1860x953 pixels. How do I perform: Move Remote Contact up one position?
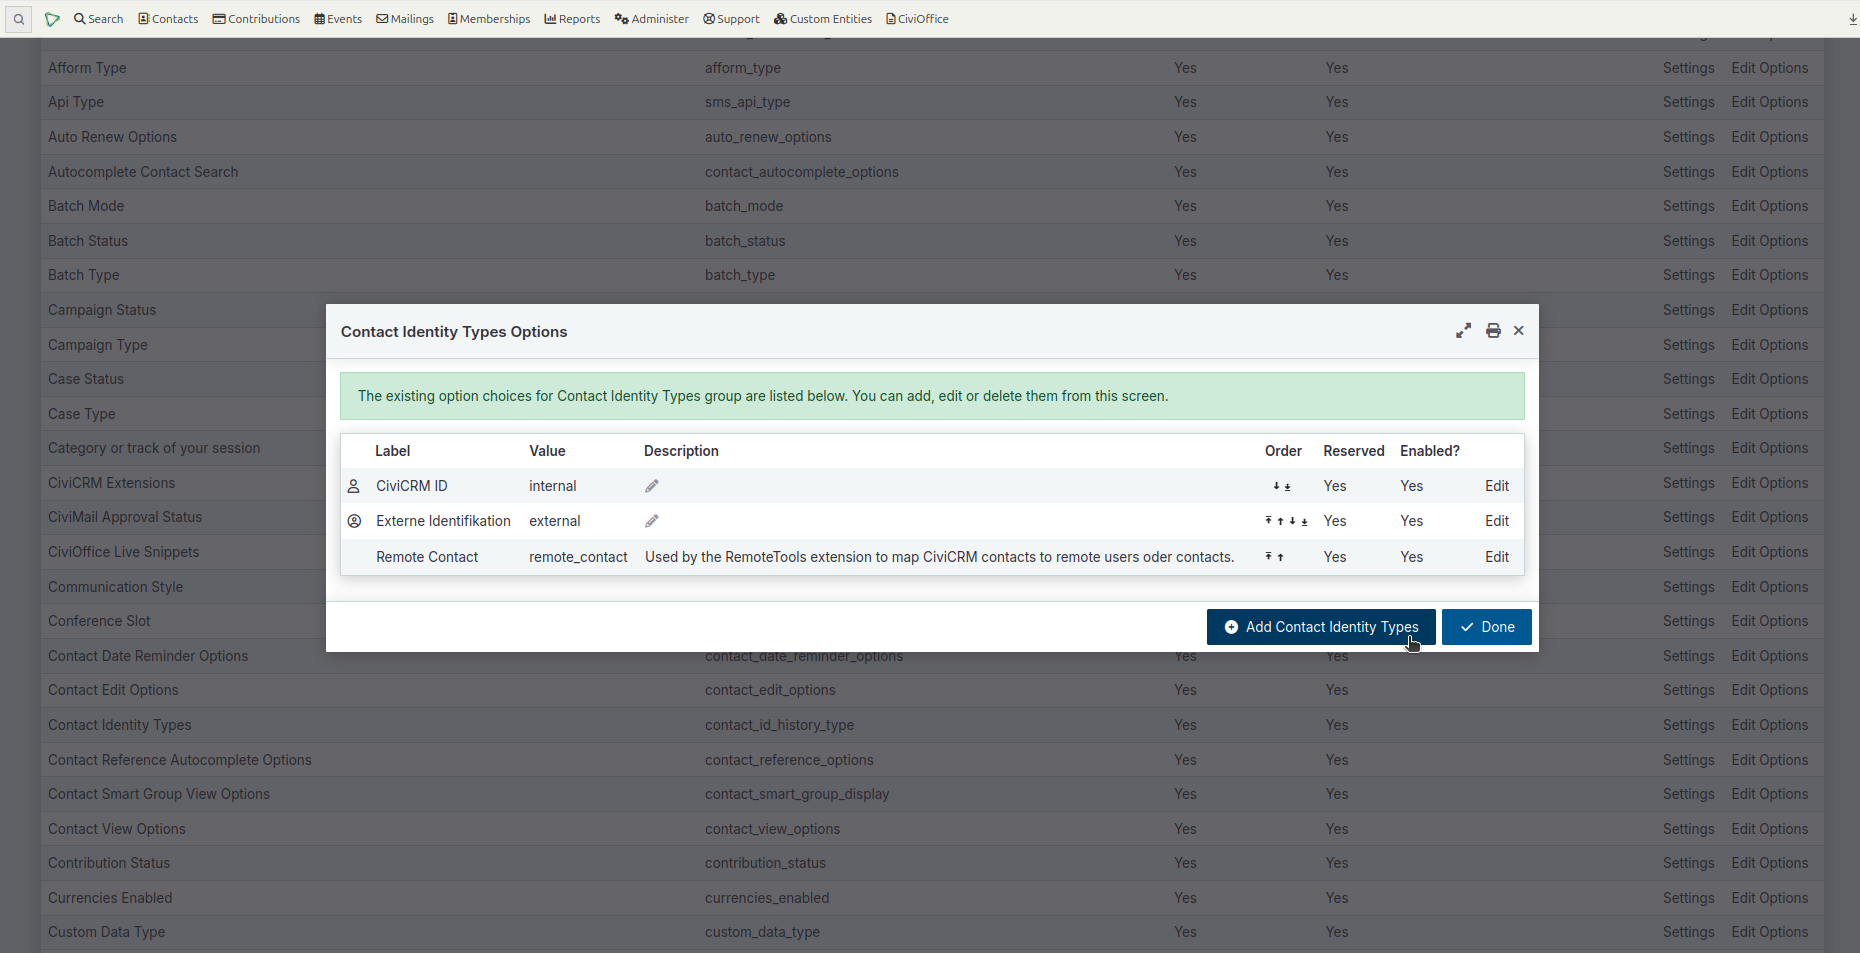pos(1281,557)
